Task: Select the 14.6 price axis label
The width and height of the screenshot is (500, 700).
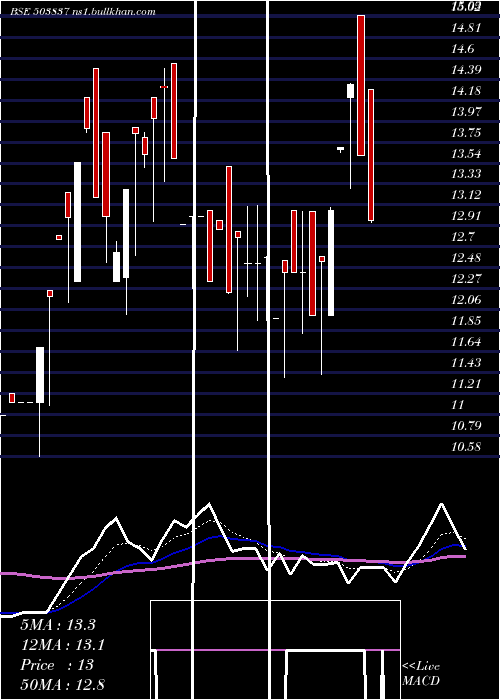Action: pos(463,49)
